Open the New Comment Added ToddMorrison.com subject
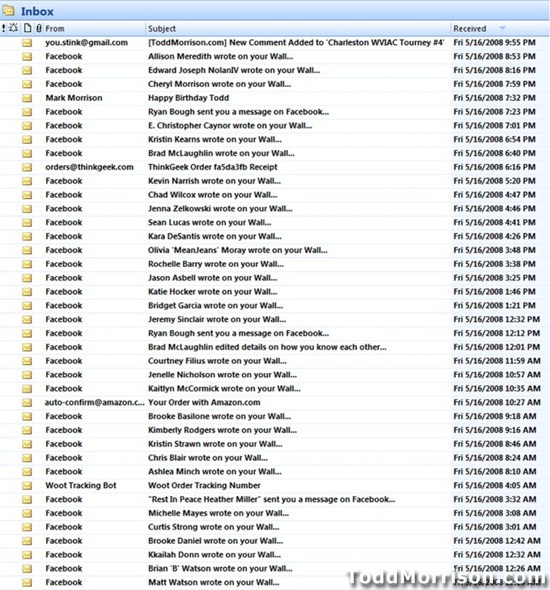Viewport: 550px width, 590px height. pos(296,43)
